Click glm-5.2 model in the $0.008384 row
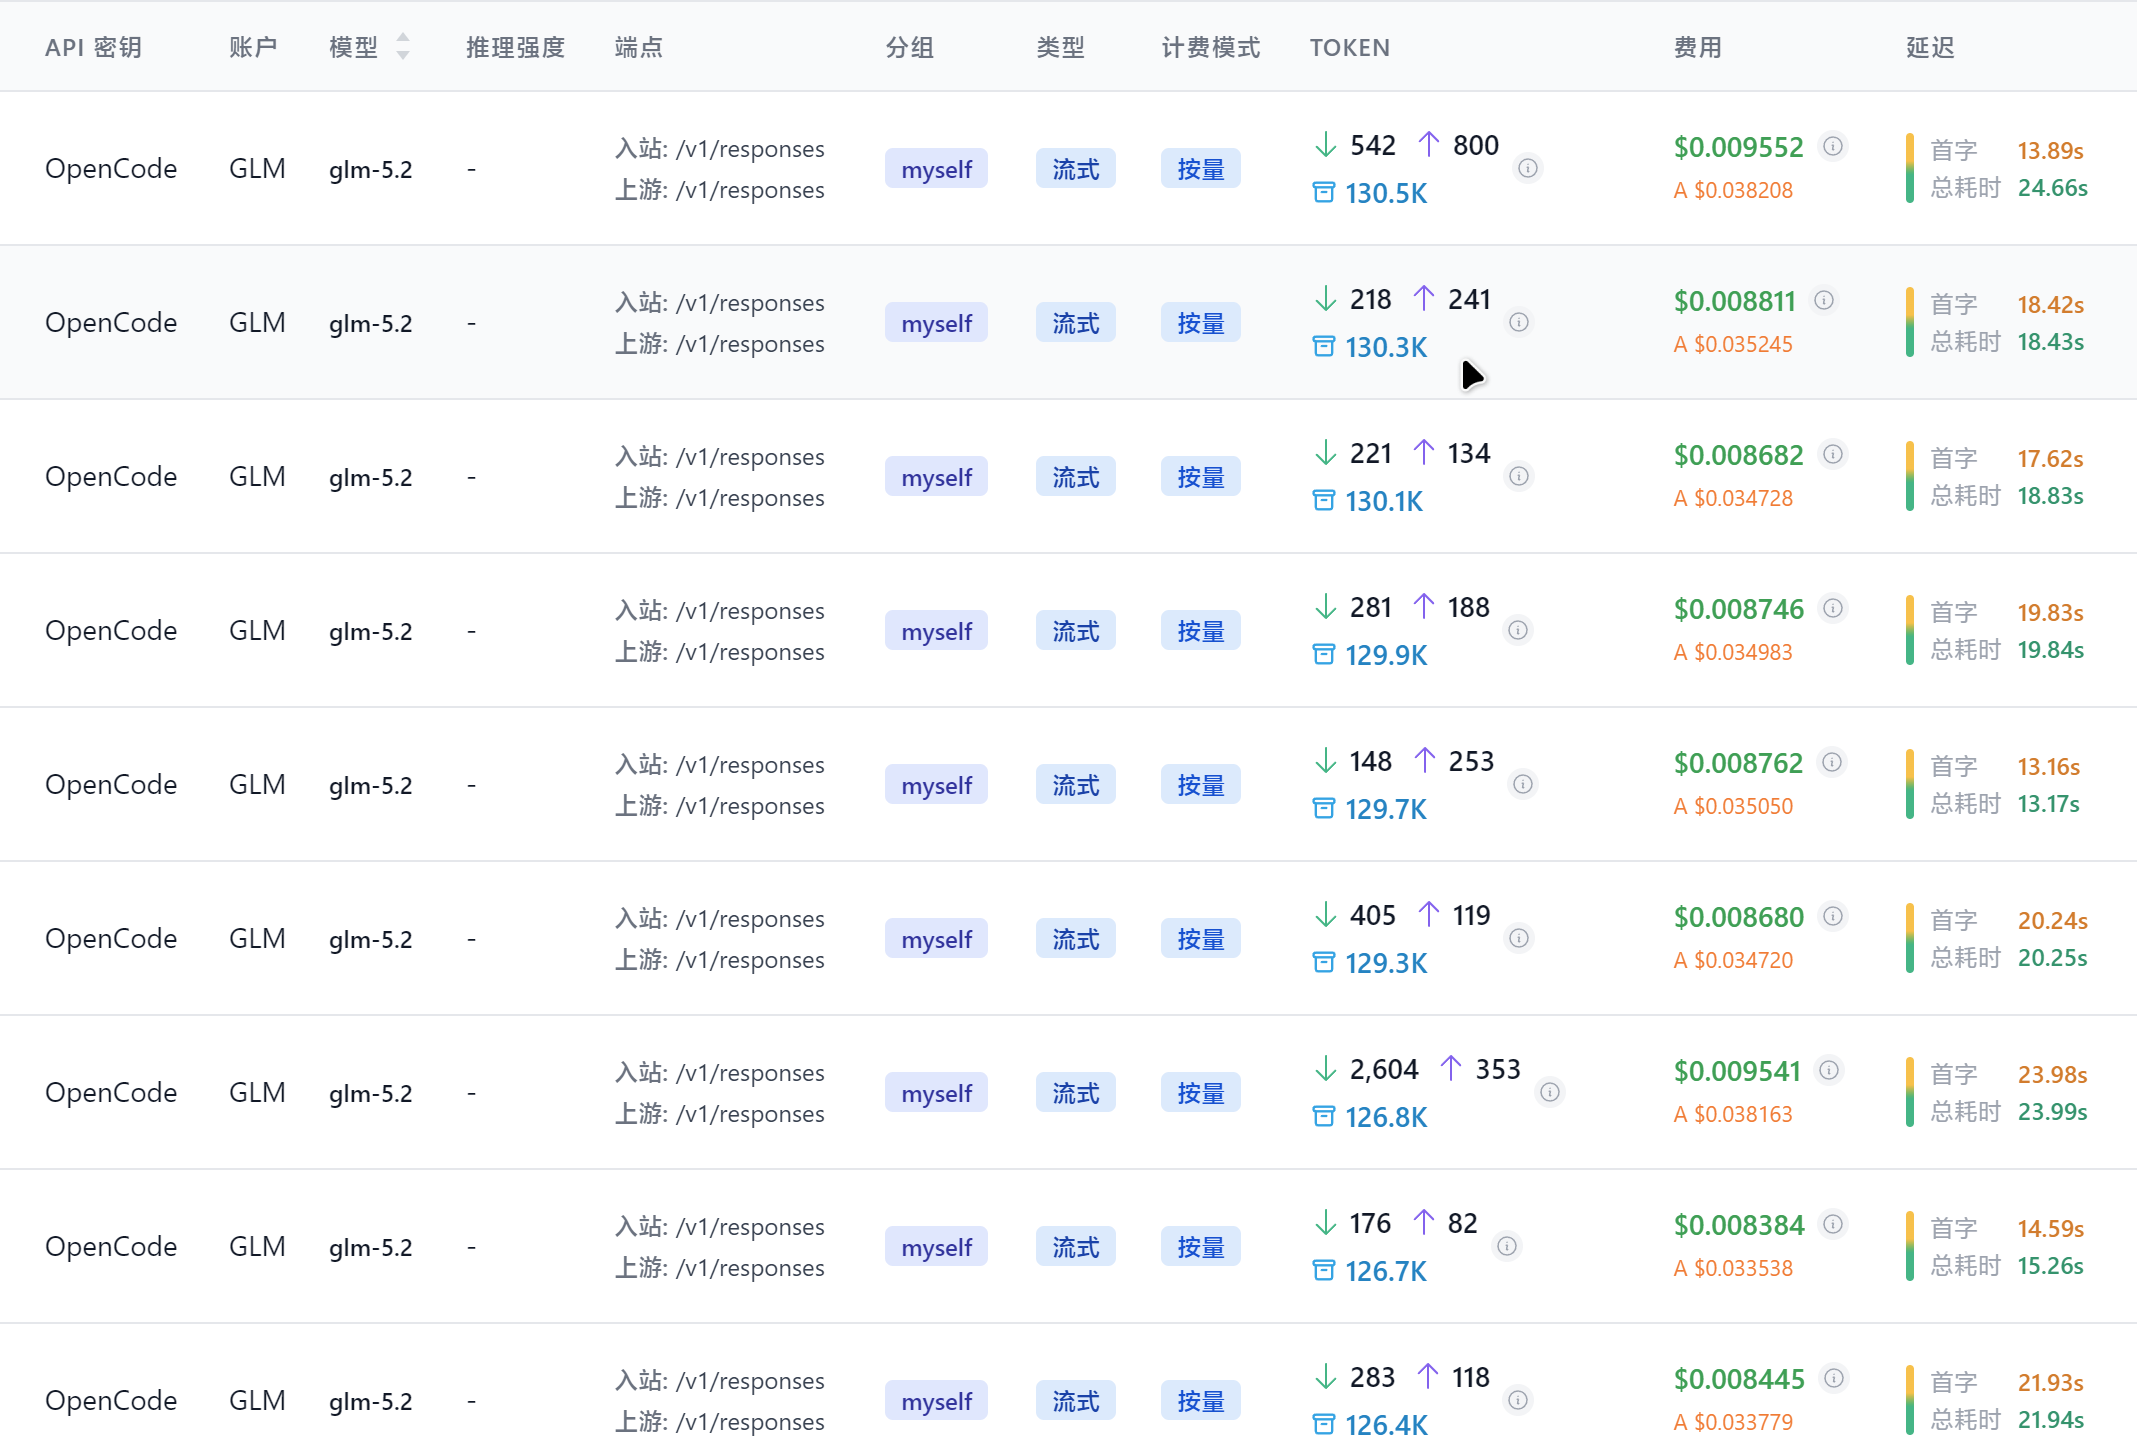This screenshot has height=1455, width=2137. (370, 1247)
